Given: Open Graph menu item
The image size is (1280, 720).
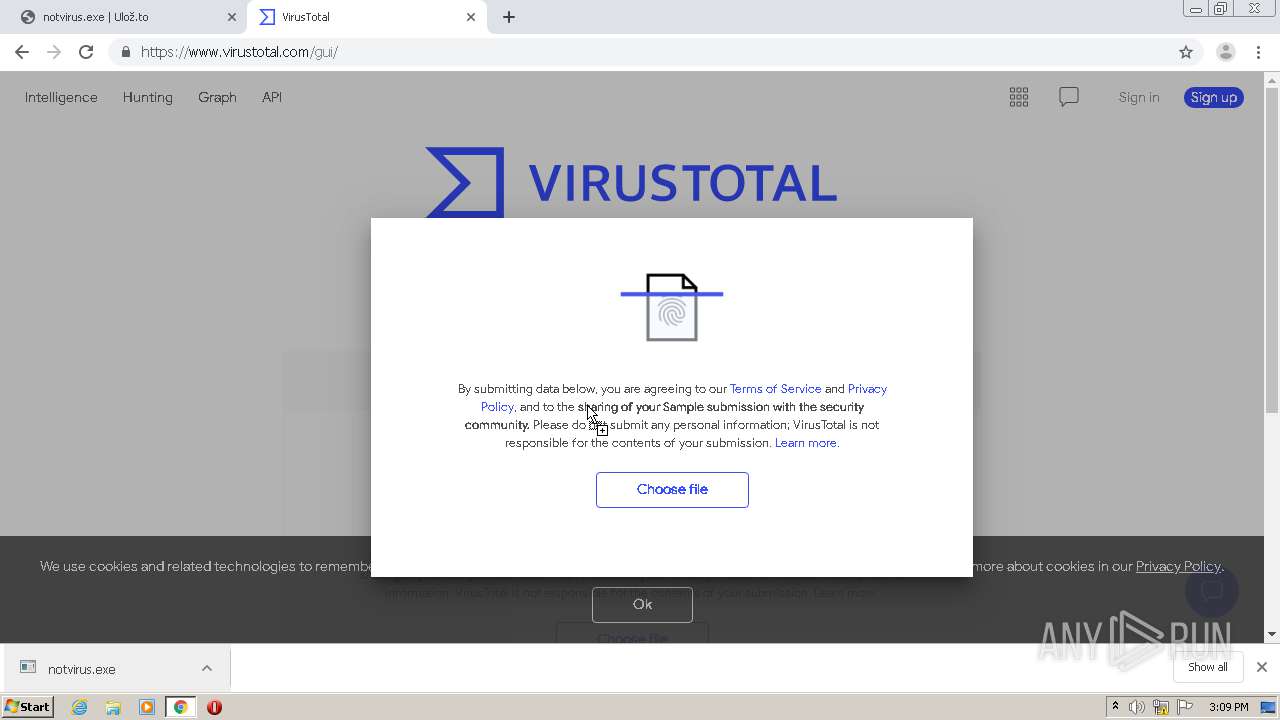Looking at the screenshot, I should [217, 97].
